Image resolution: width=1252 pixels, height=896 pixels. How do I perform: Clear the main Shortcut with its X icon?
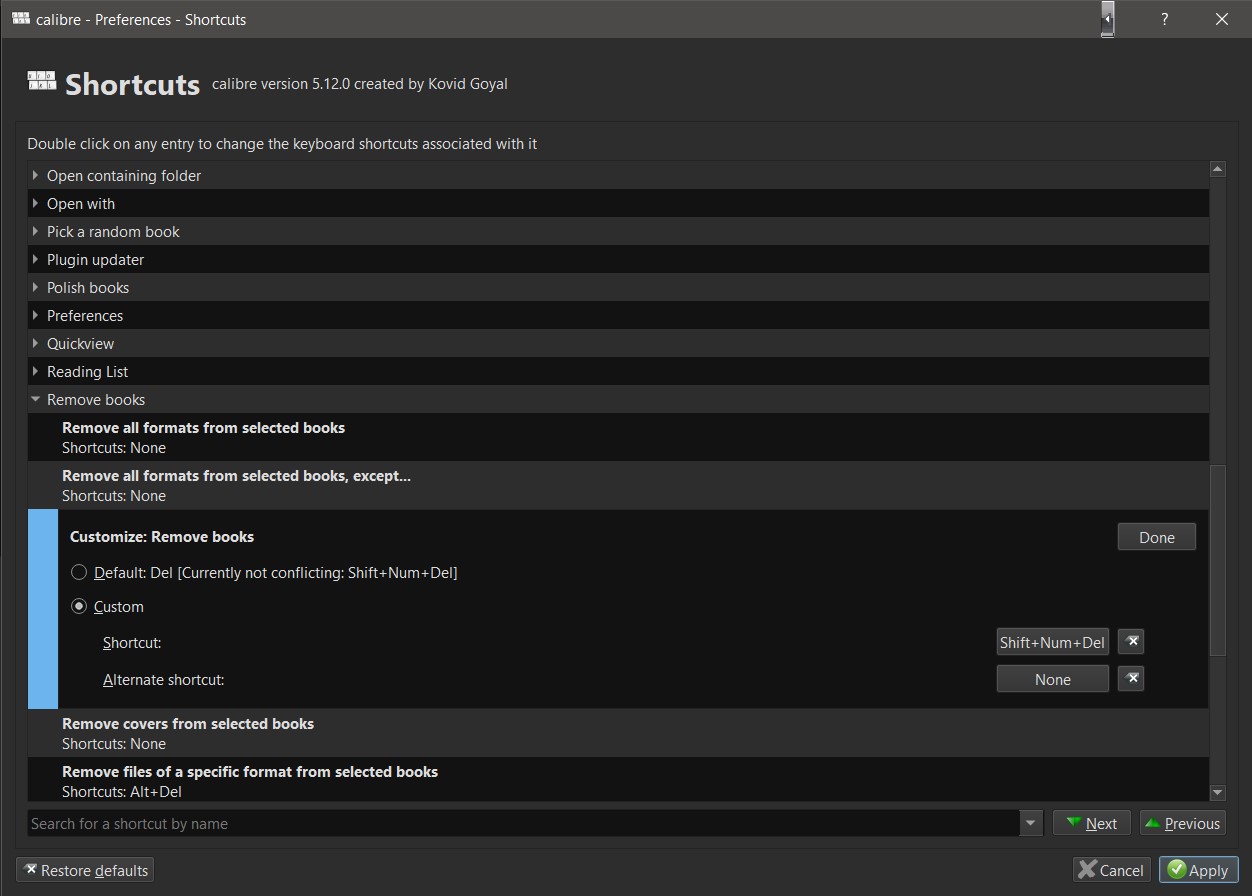coord(1131,642)
